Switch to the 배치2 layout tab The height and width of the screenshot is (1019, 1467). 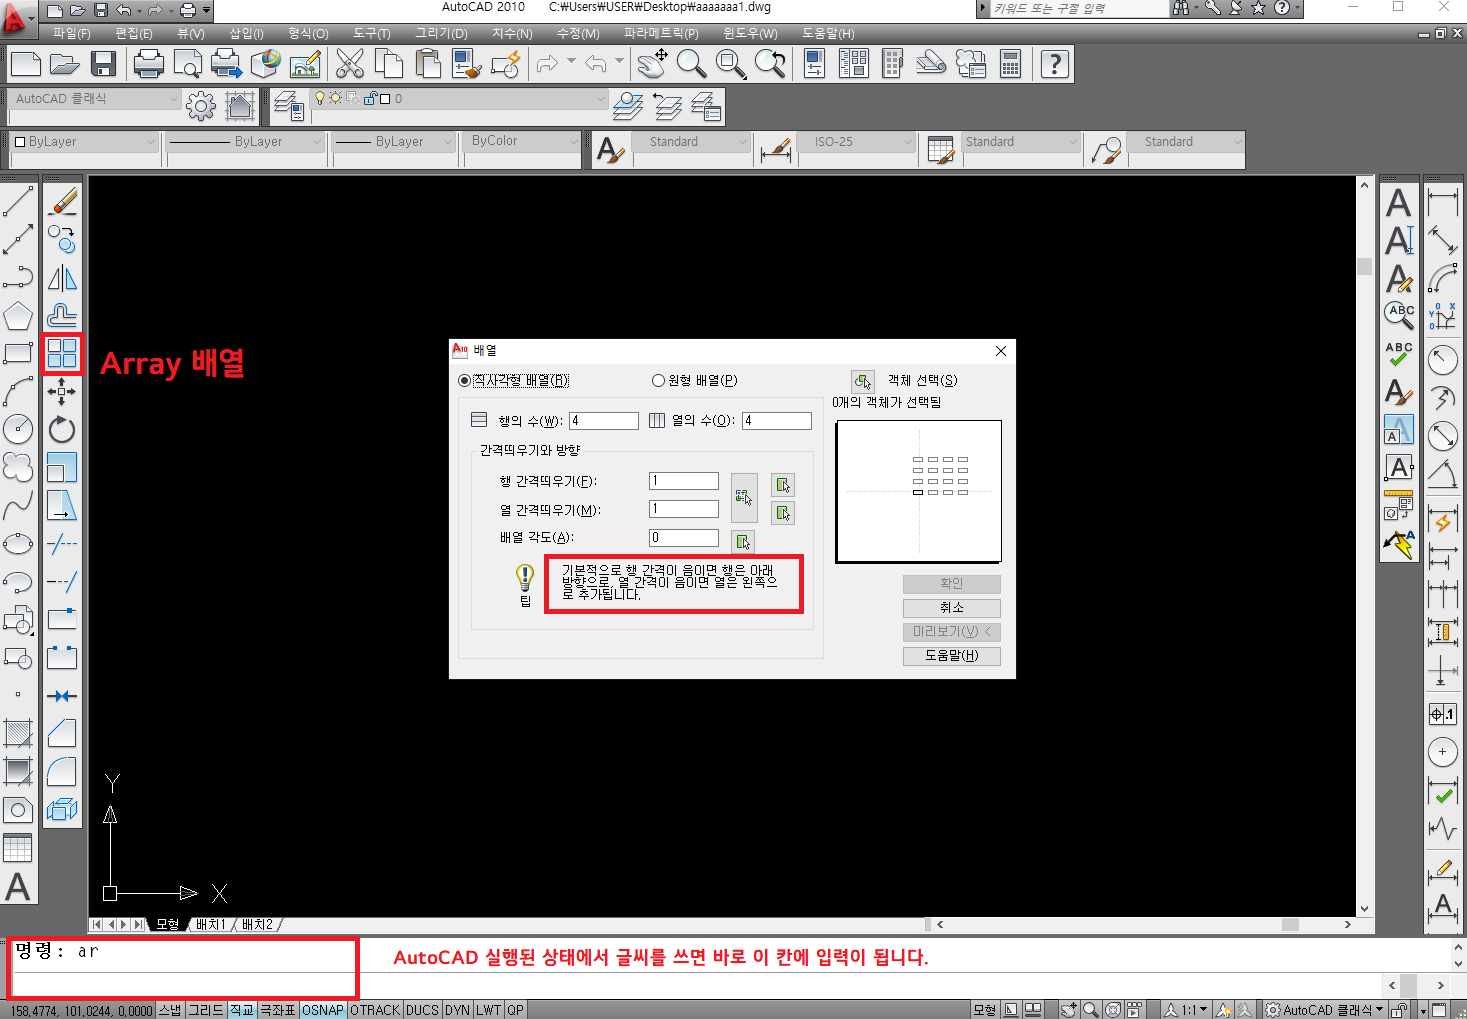(257, 924)
